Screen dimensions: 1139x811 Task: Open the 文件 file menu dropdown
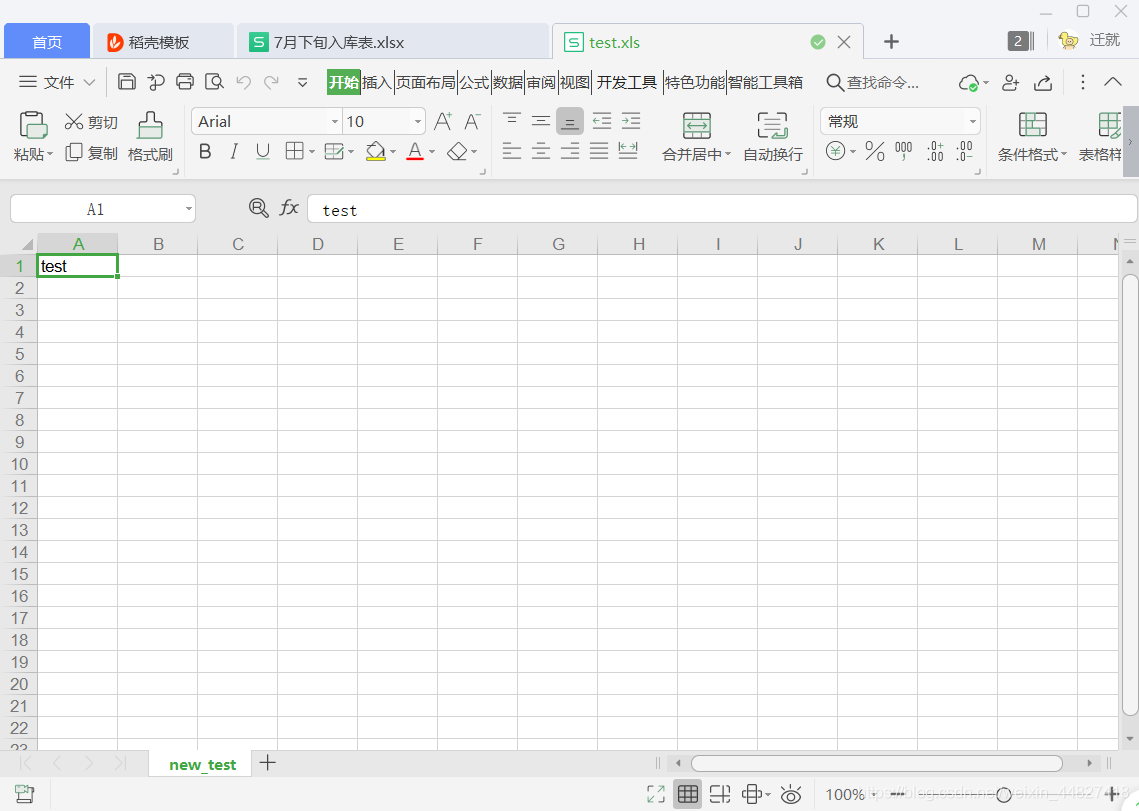(x=57, y=82)
